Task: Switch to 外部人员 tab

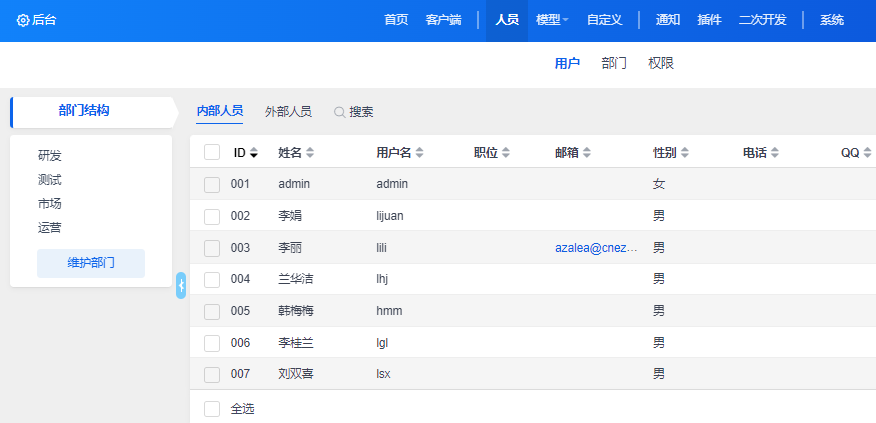Action: (288, 112)
